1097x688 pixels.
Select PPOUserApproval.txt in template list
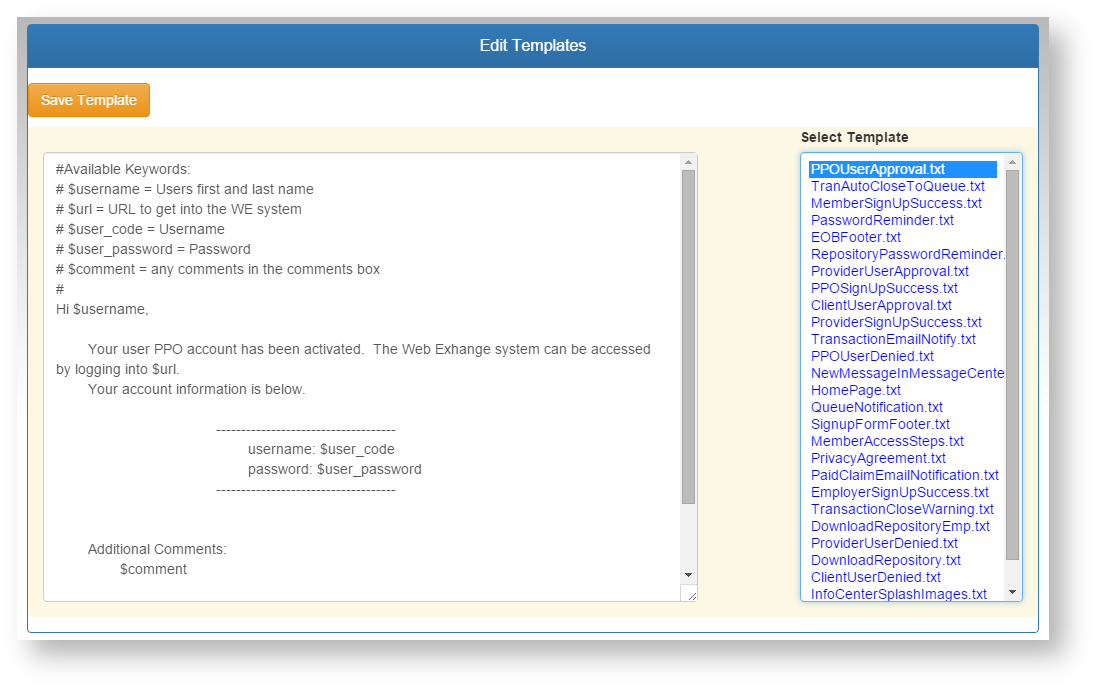coord(903,169)
